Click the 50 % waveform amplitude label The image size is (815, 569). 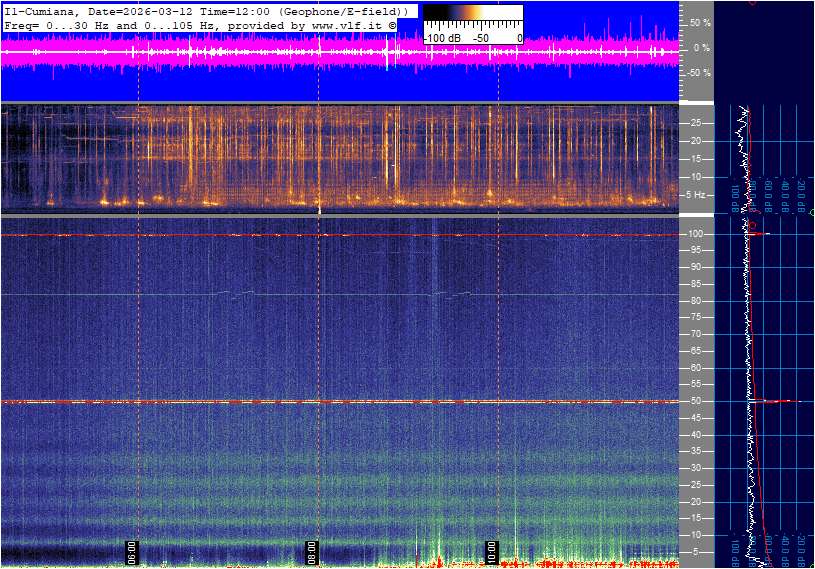pyautogui.click(x=700, y=22)
